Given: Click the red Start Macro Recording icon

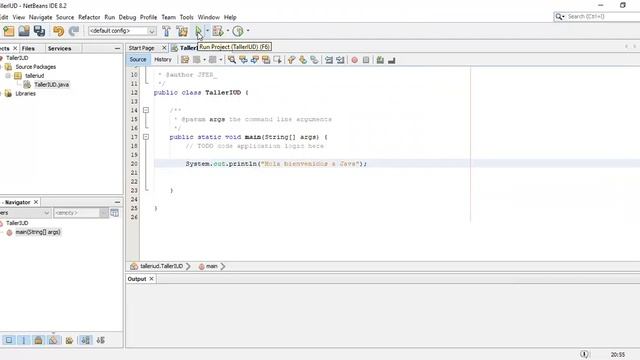Looking at the screenshot, I should coord(355,60).
